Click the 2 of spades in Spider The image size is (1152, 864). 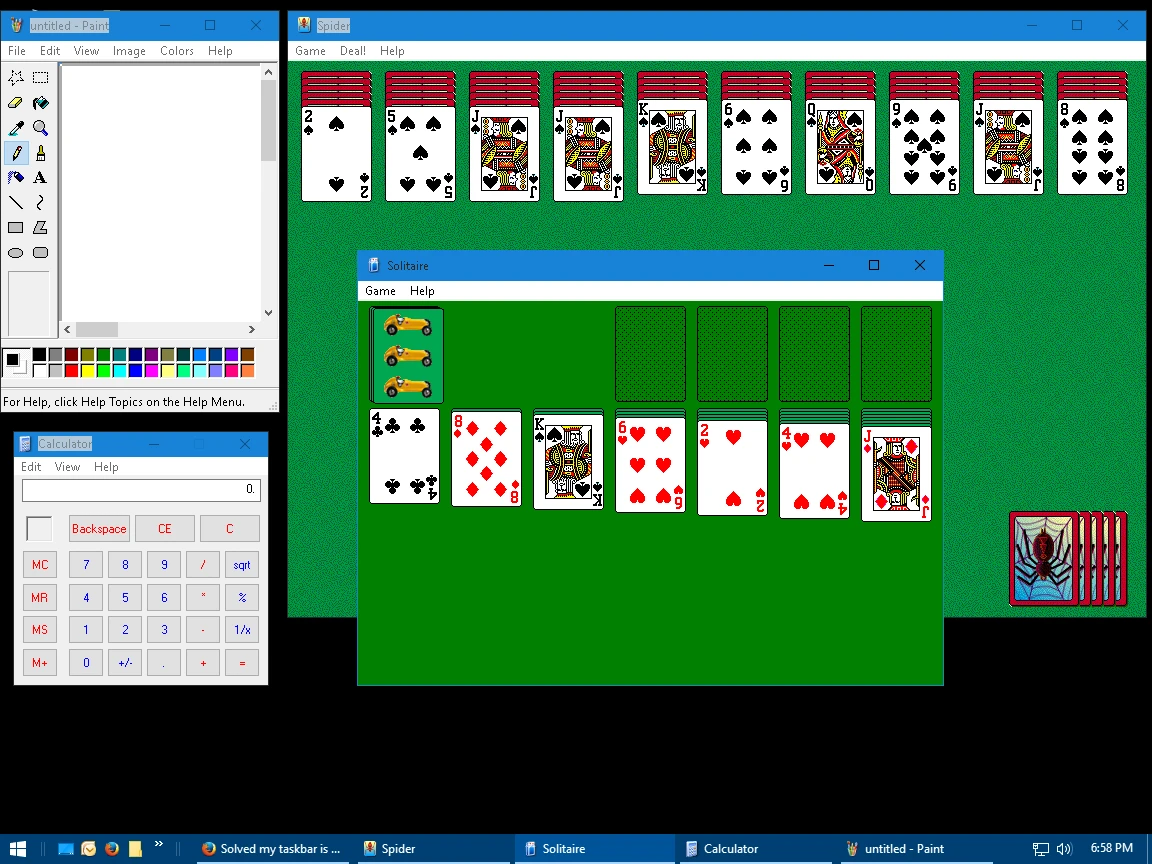336,154
